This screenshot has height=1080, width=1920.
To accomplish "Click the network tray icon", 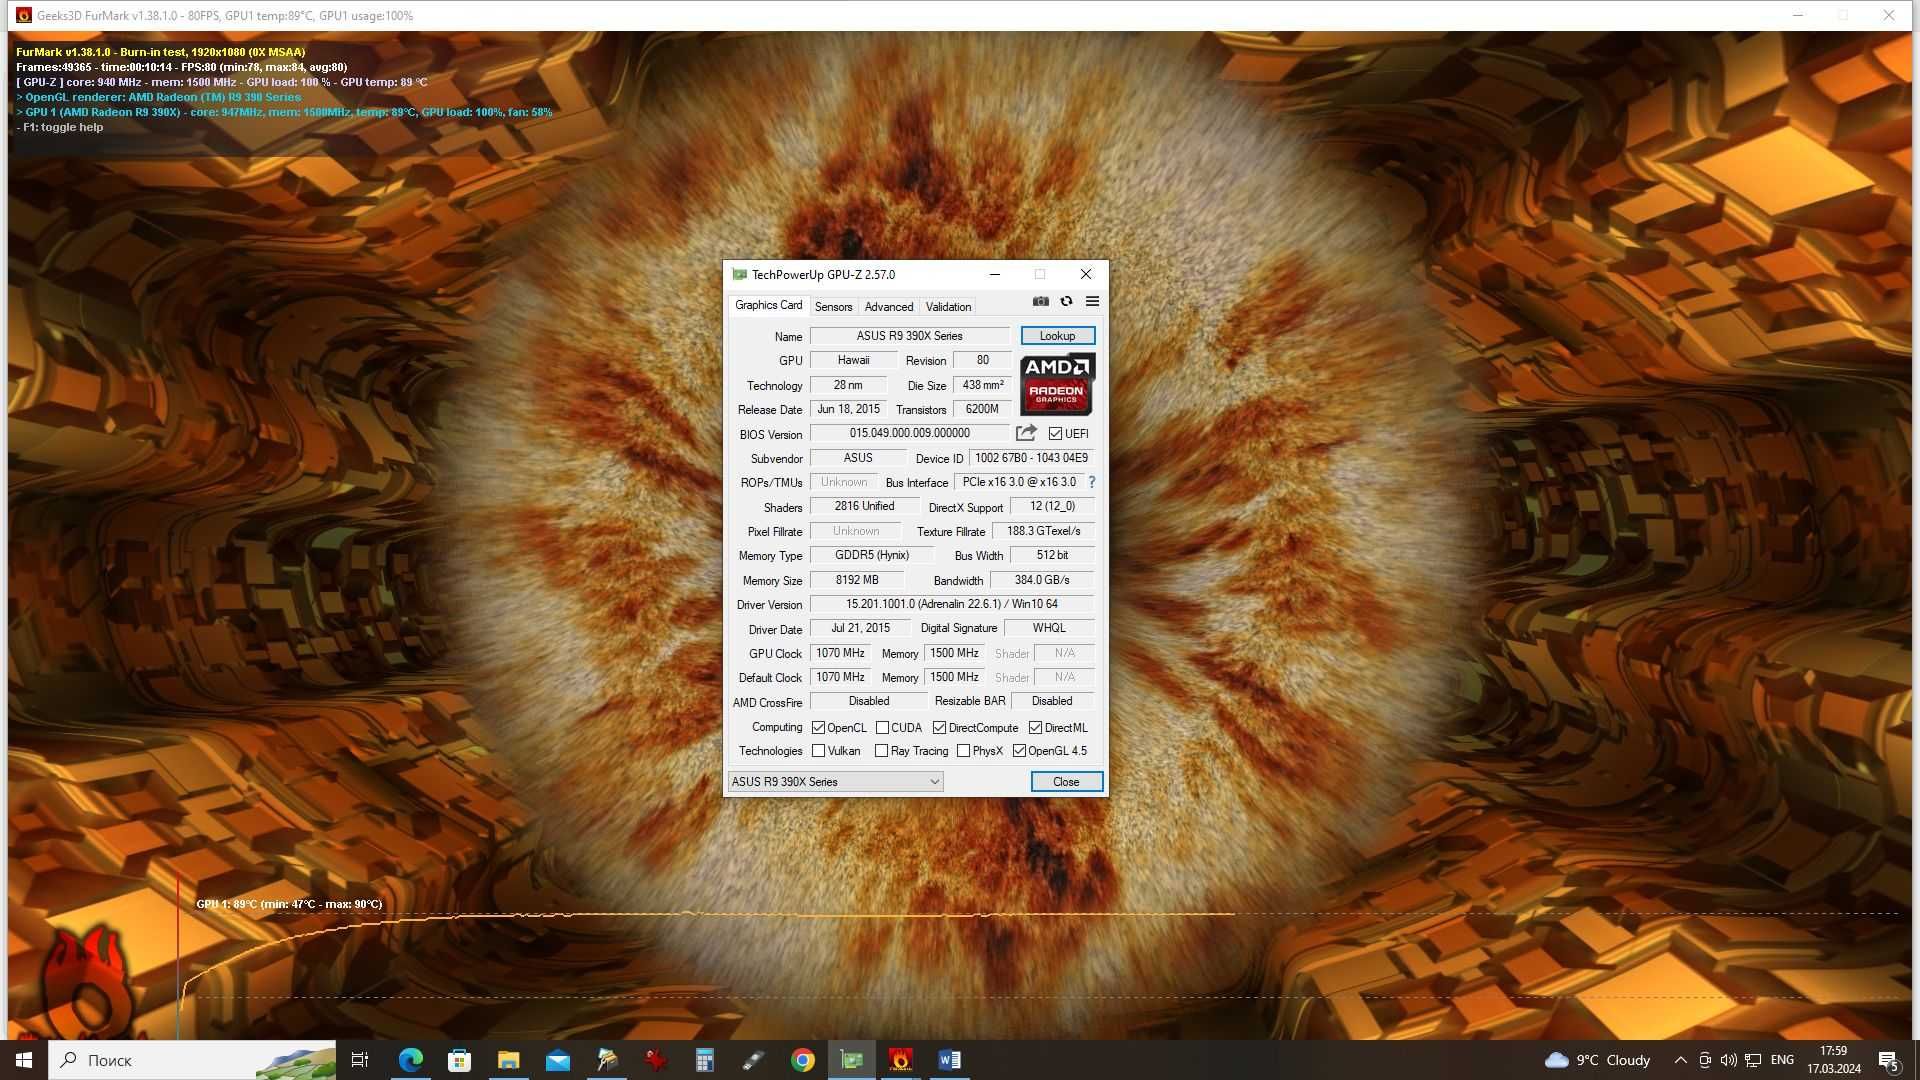I will click(x=1753, y=1060).
